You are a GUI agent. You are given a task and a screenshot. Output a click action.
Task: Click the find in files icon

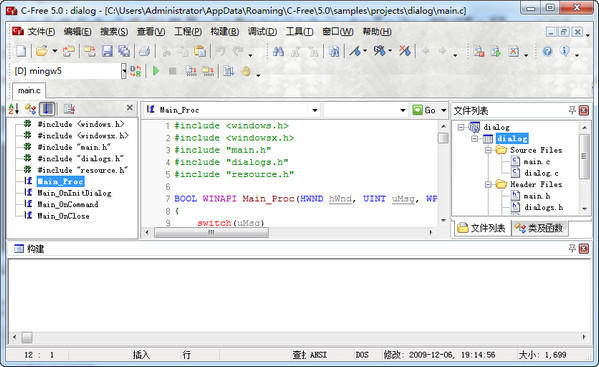[334, 51]
